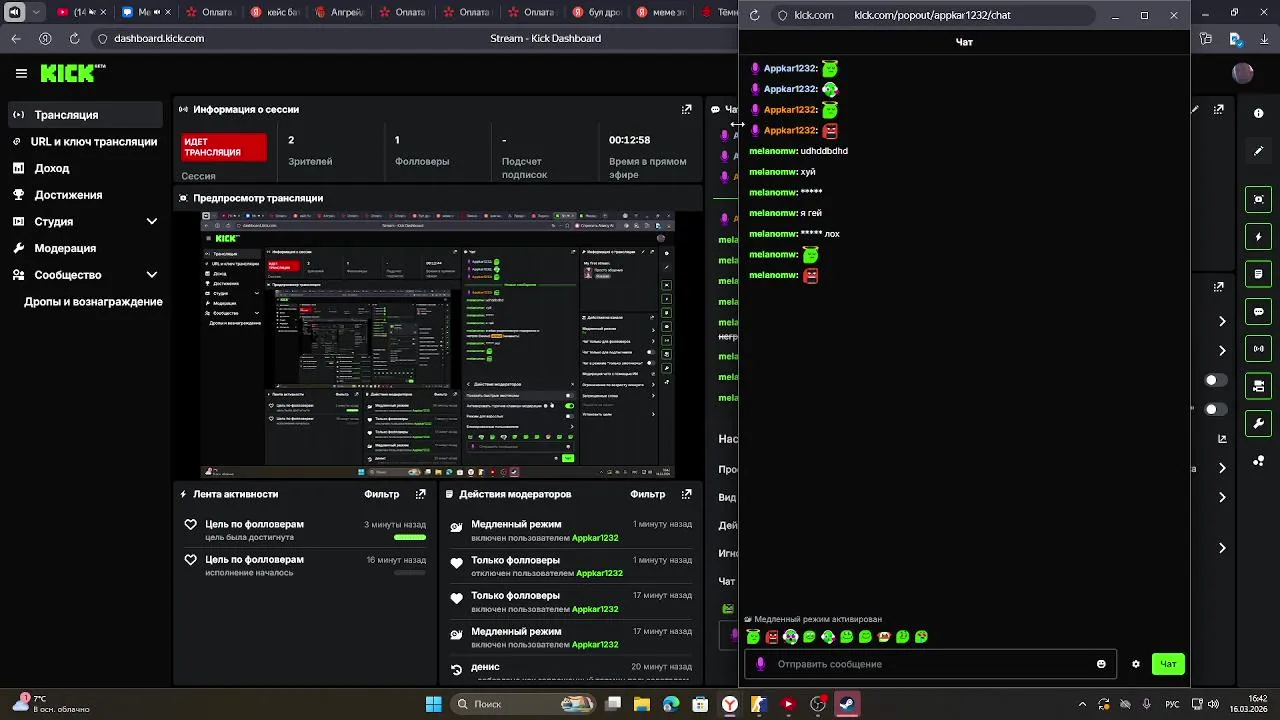Open Дропы и вознаграждения in the sidebar
1280x720 pixels.
click(x=93, y=301)
